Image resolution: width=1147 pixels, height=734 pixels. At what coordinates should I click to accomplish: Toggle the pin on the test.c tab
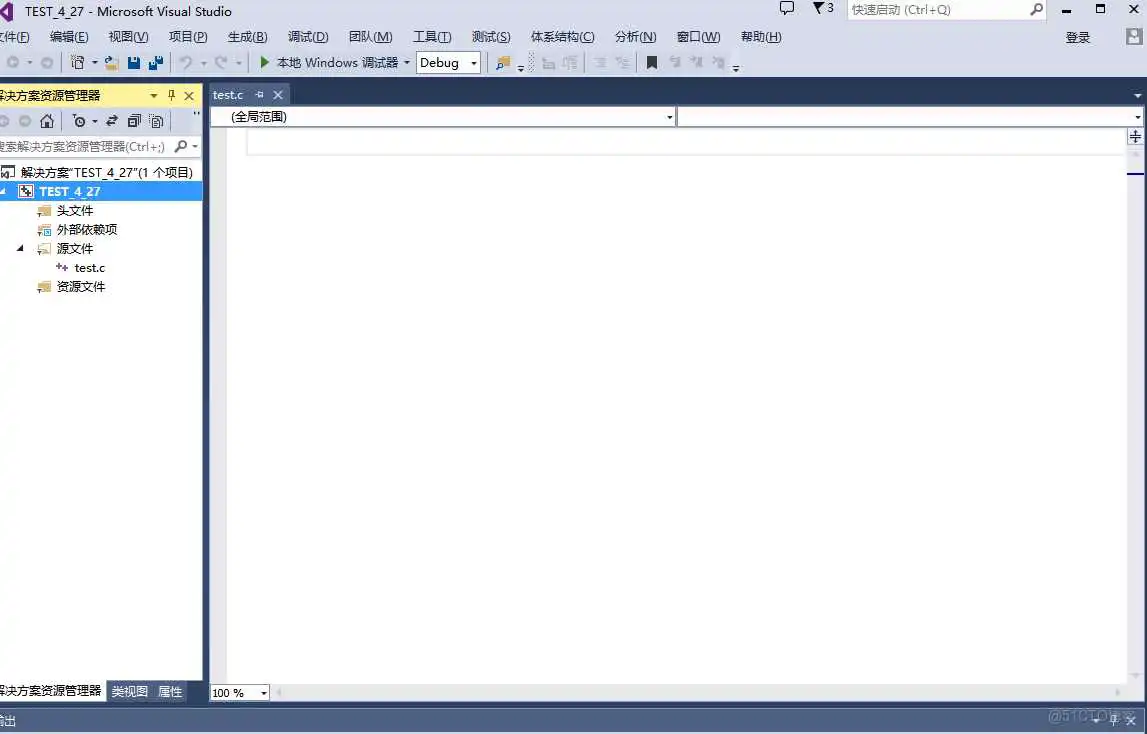tap(259, 95)
